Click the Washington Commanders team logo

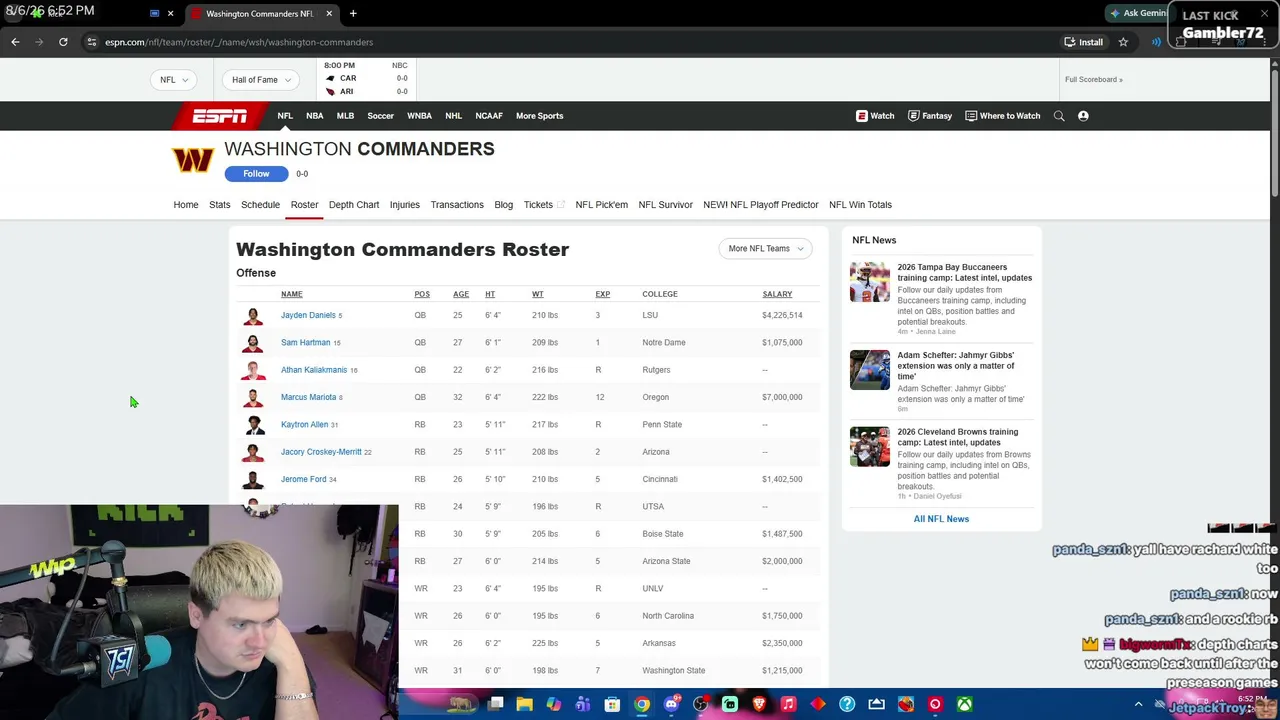193,160
